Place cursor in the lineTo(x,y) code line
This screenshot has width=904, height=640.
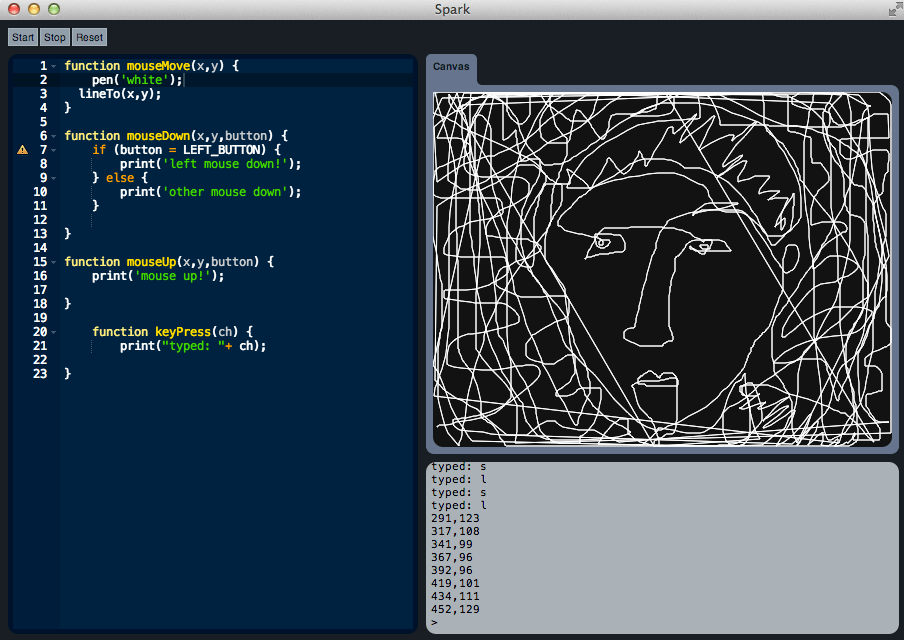pos(119,93)
